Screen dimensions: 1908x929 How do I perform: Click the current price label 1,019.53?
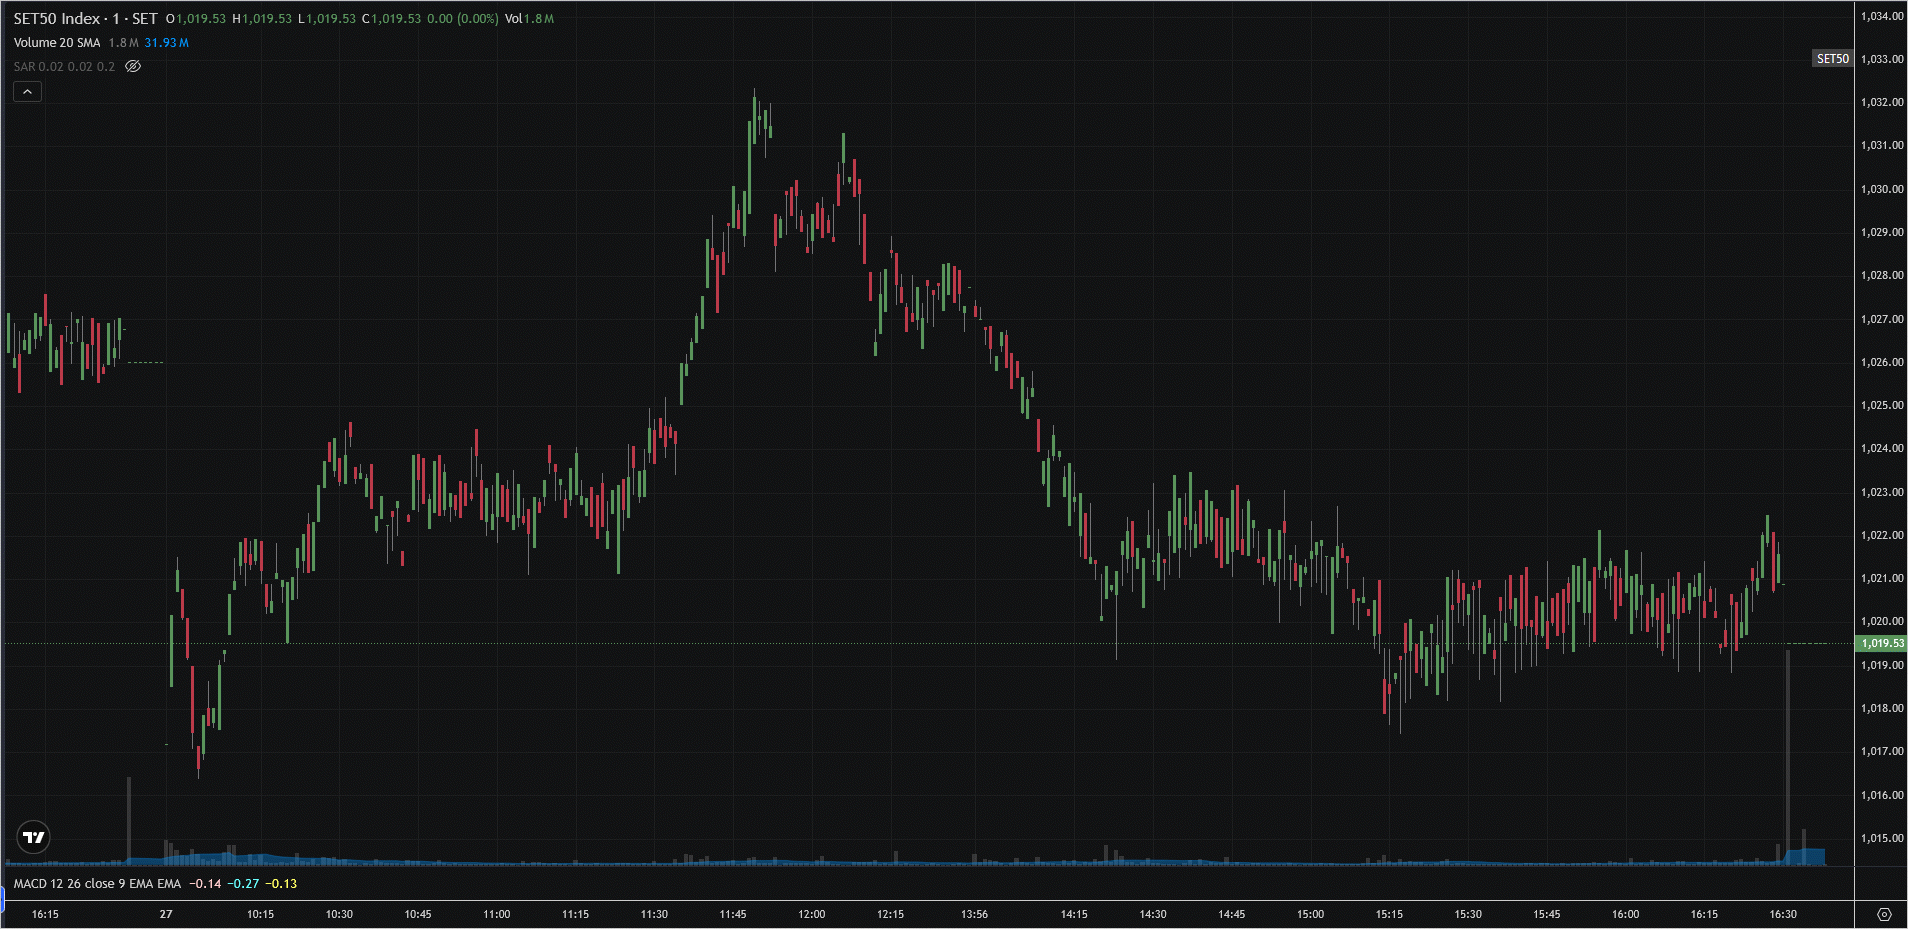[1881, 643]
